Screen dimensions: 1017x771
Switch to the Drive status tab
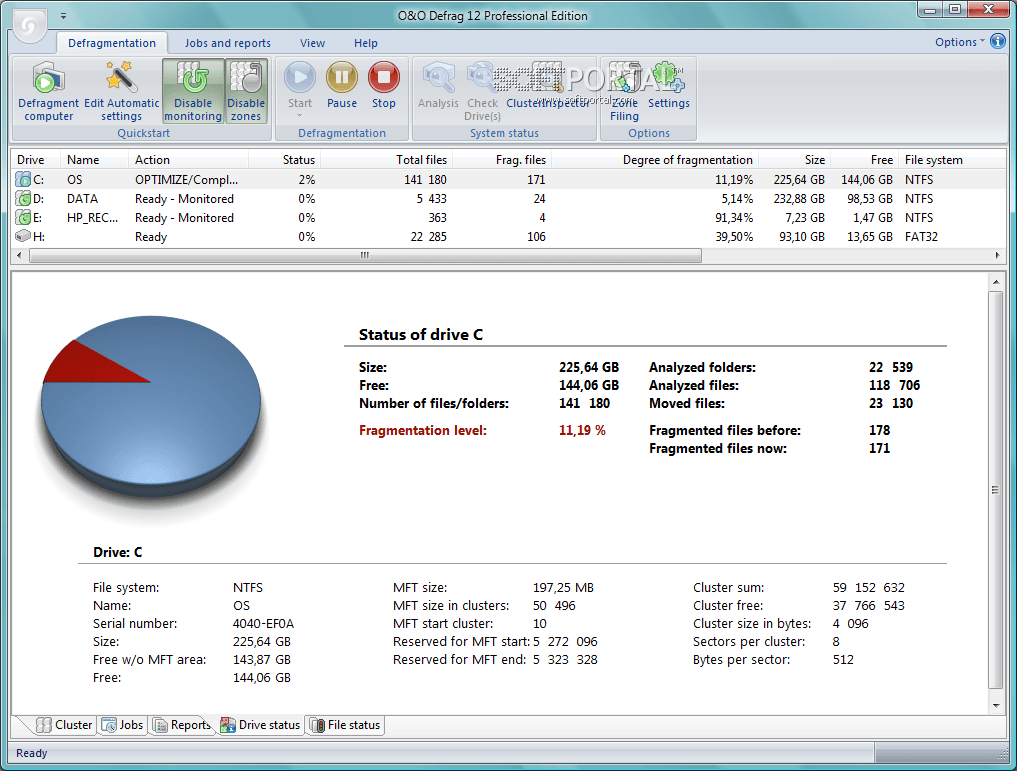click(x=260, y=725)
